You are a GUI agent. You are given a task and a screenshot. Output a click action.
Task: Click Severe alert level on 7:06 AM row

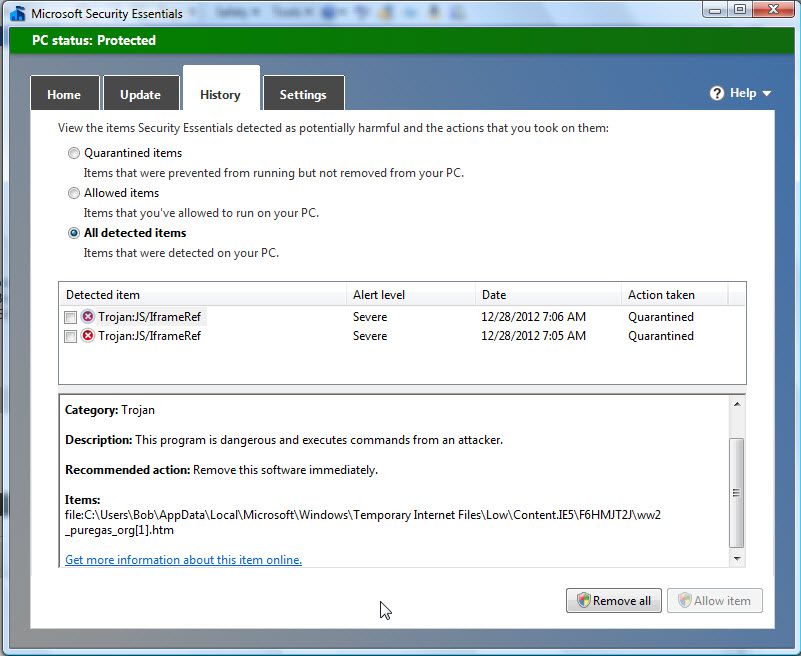pos(370,317)
